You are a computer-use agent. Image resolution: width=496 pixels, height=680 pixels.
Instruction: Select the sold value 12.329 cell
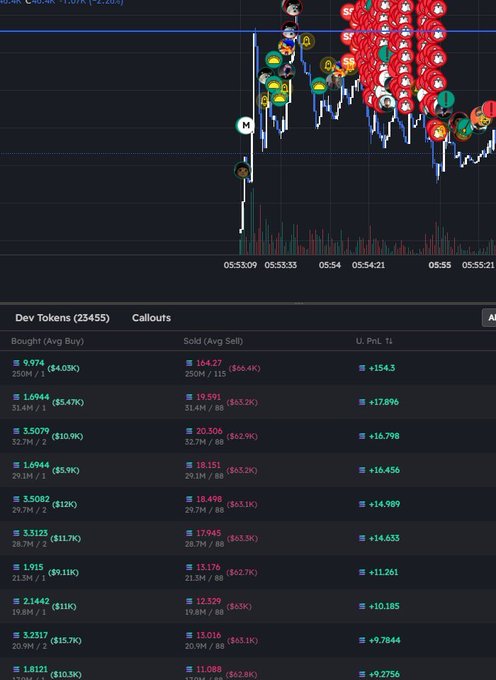click(x=209, y=601)
